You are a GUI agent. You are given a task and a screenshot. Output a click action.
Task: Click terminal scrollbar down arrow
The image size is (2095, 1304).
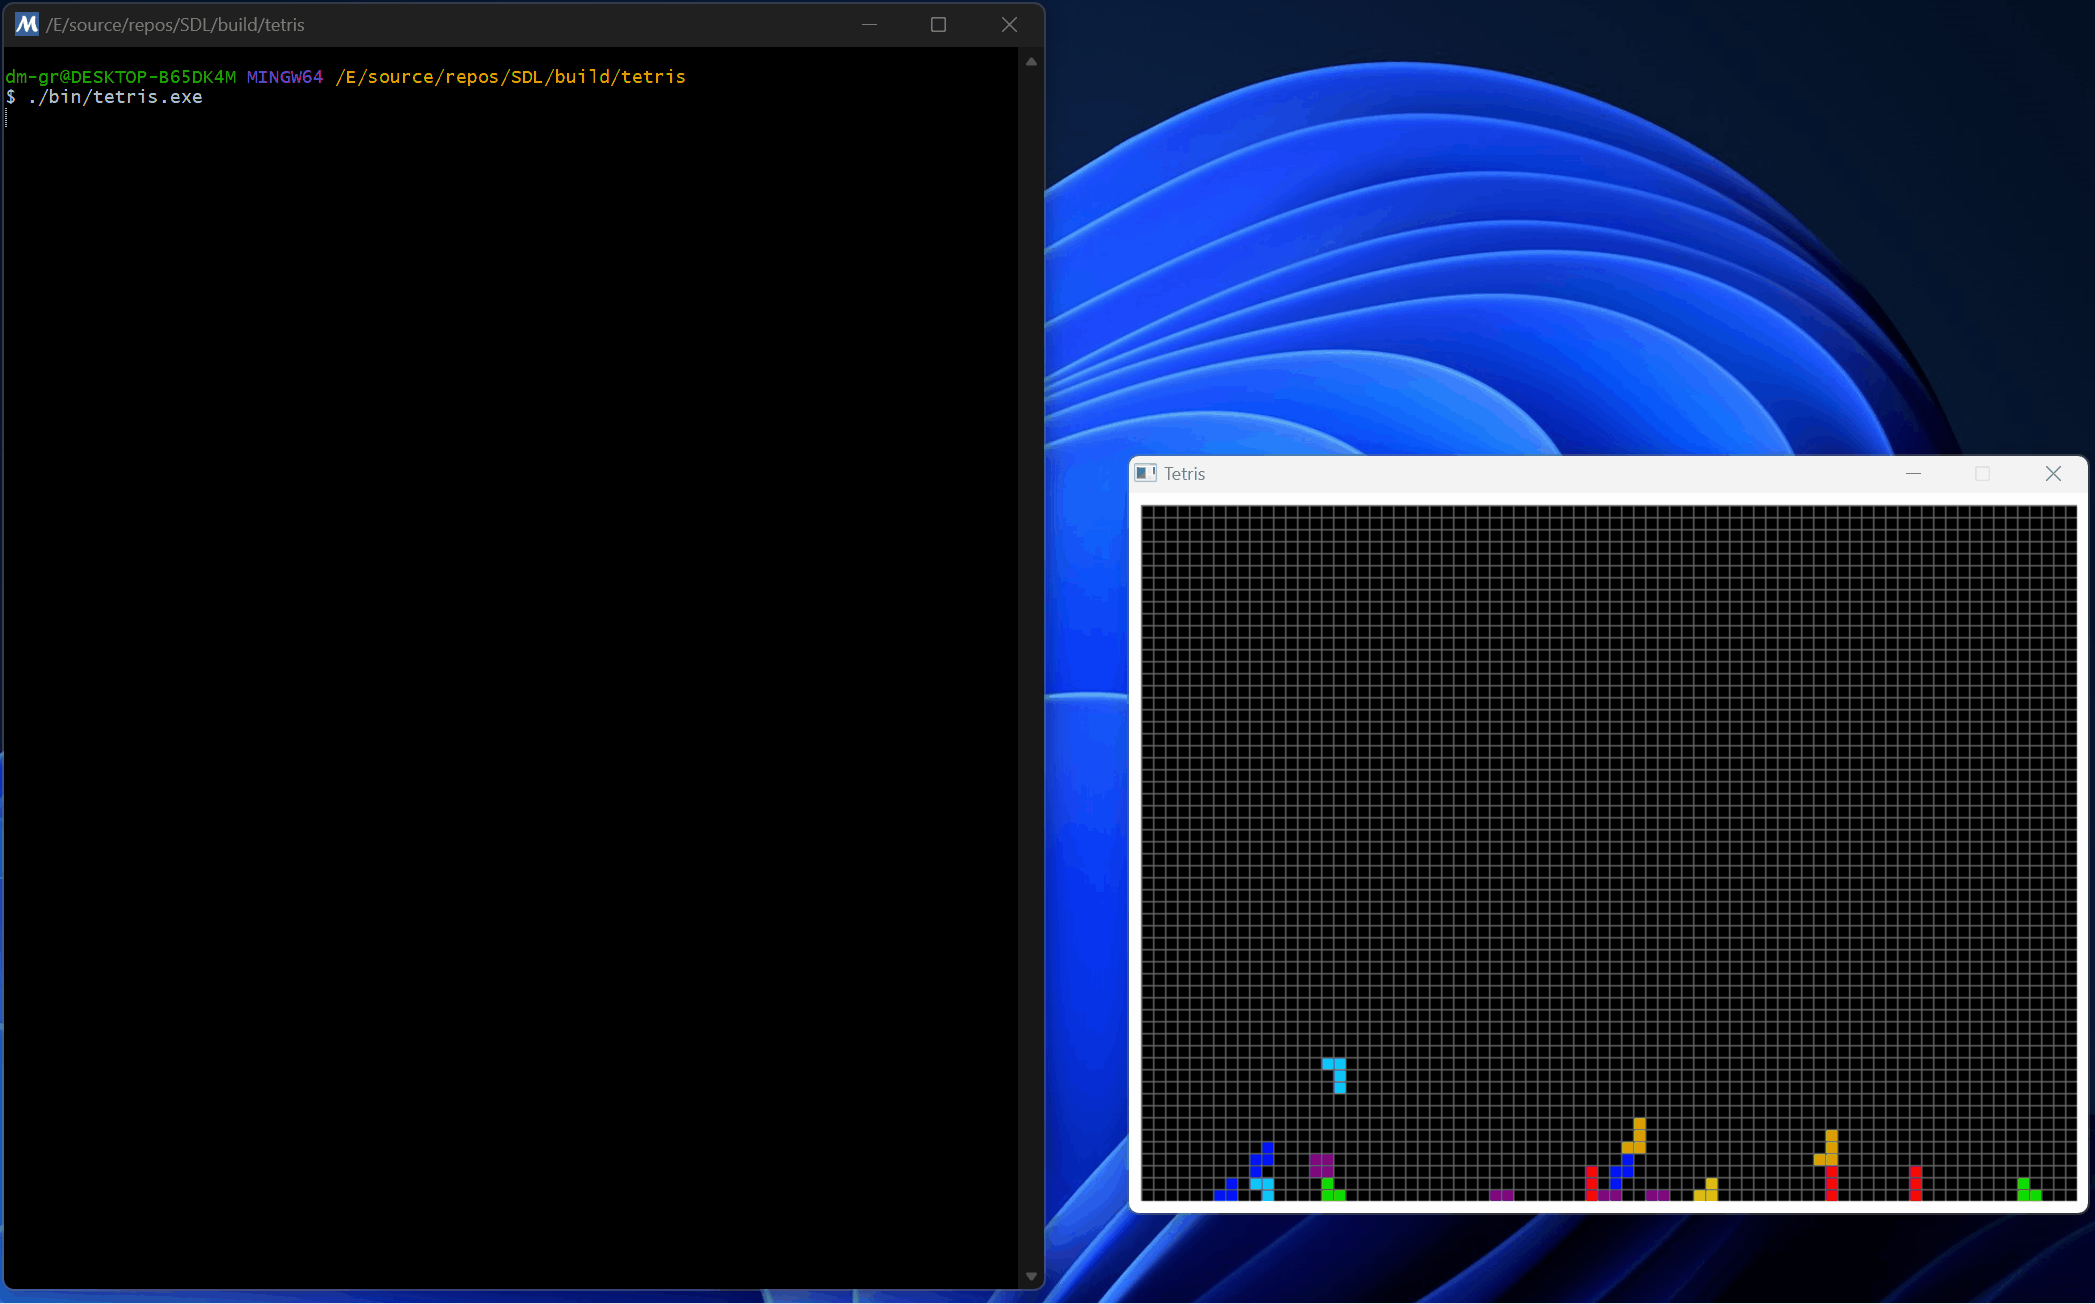(x=1031, y=1276)
